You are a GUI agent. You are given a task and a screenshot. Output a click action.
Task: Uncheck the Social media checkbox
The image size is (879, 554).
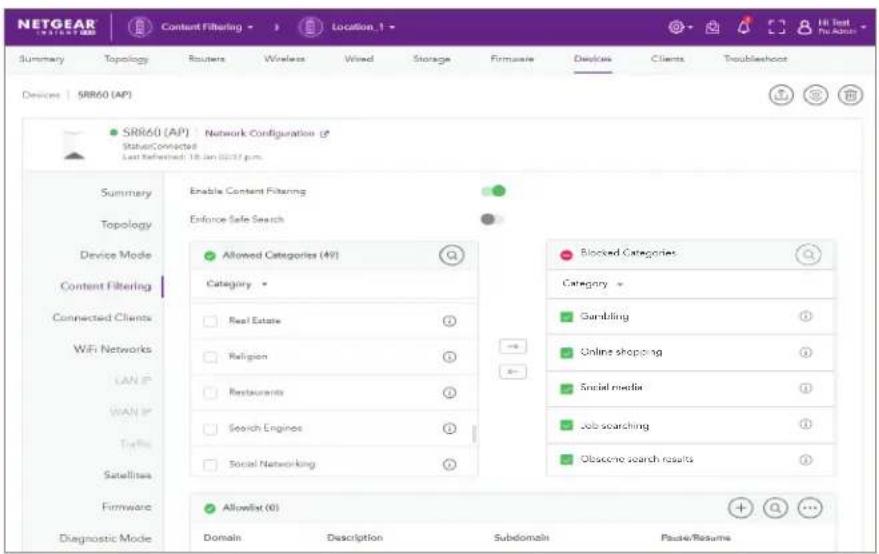pos(567,389)
